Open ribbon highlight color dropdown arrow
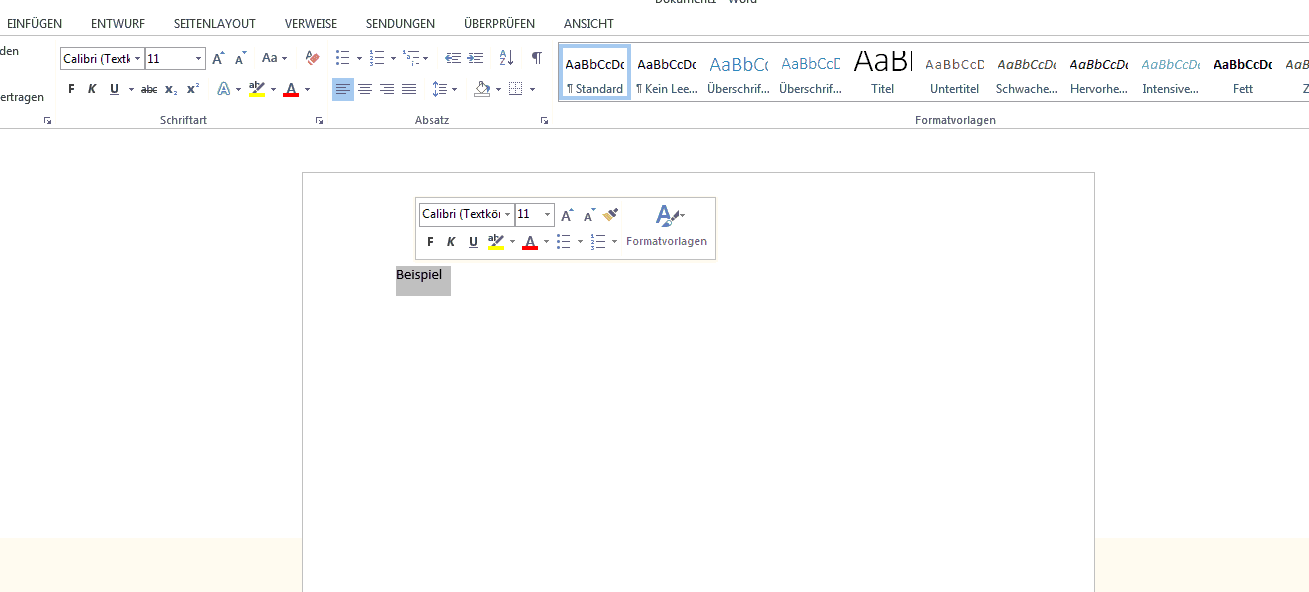This screenshot has width=1309, height=592. (x=274, y=89)
